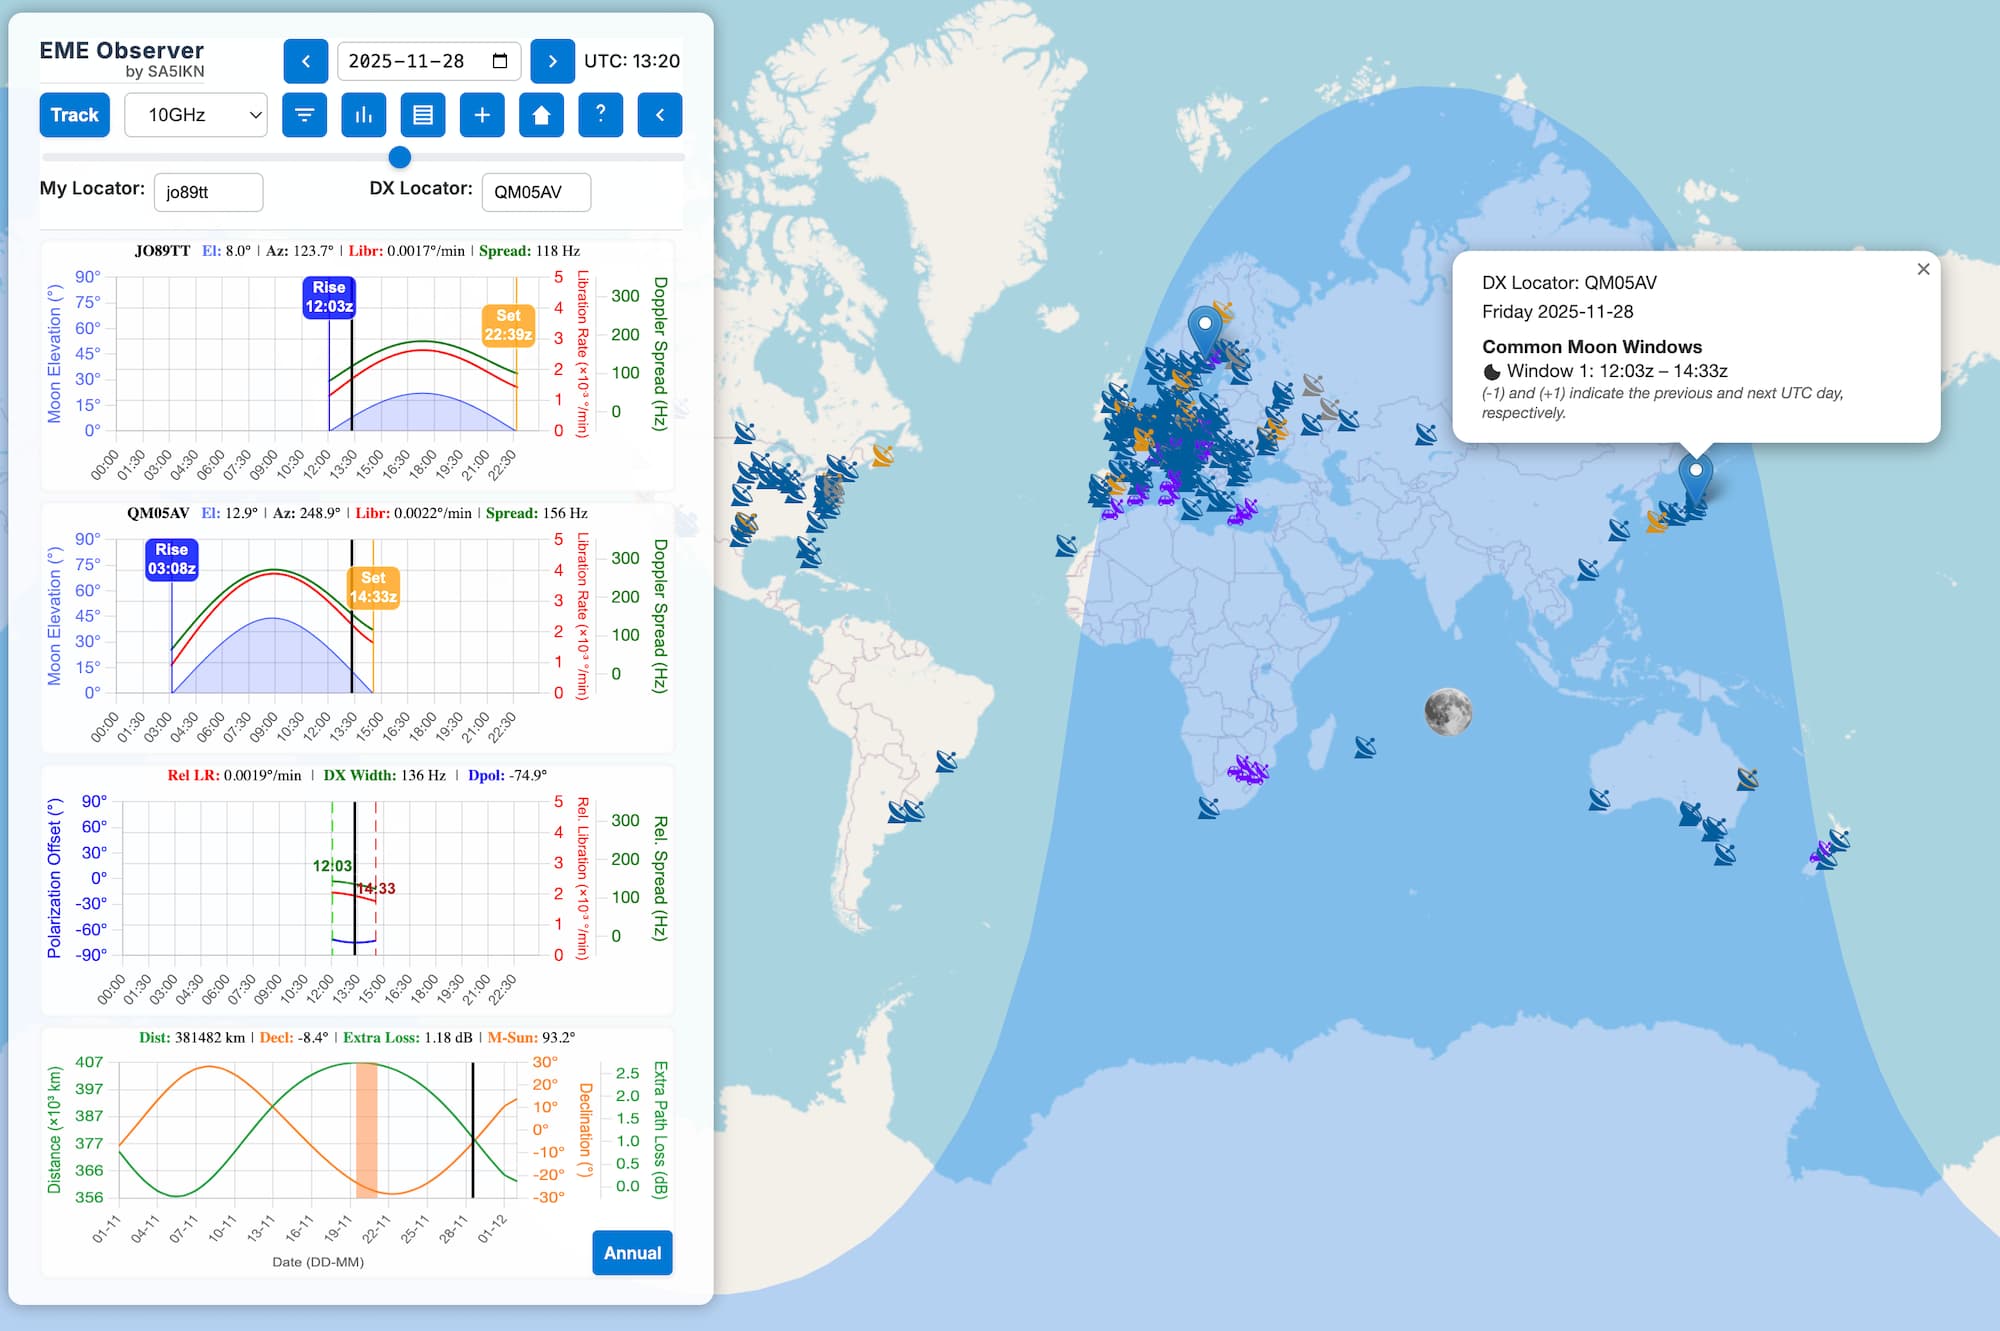Click the home icon button
This screenshot has height=1331, width=2000.
pos(541,115)
